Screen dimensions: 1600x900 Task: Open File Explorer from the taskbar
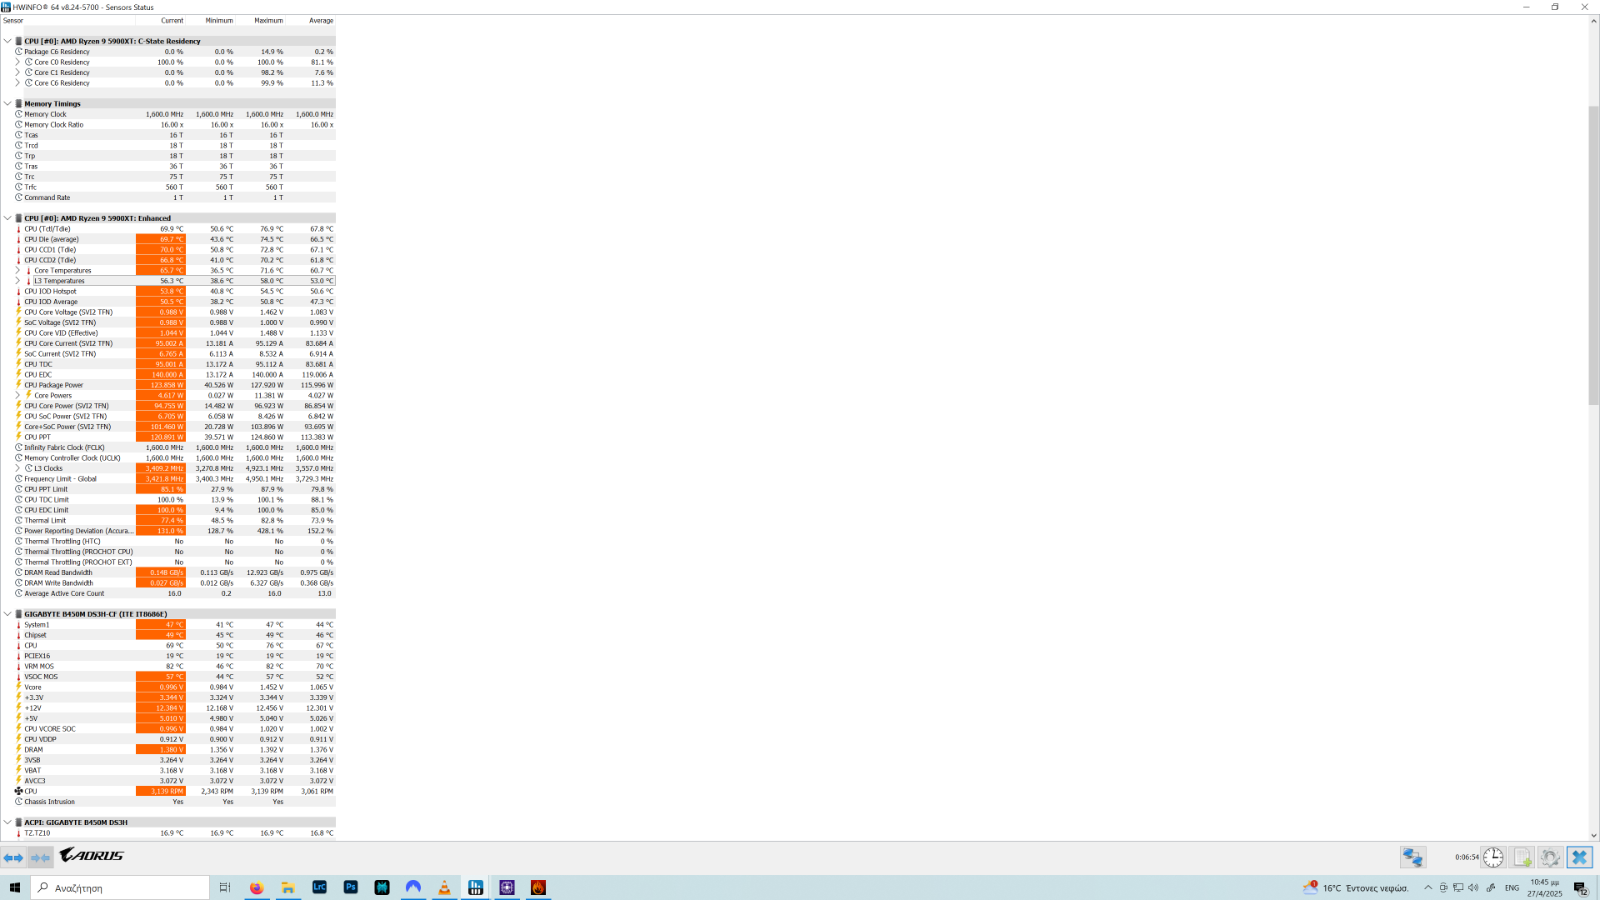[x=288, y=887]
